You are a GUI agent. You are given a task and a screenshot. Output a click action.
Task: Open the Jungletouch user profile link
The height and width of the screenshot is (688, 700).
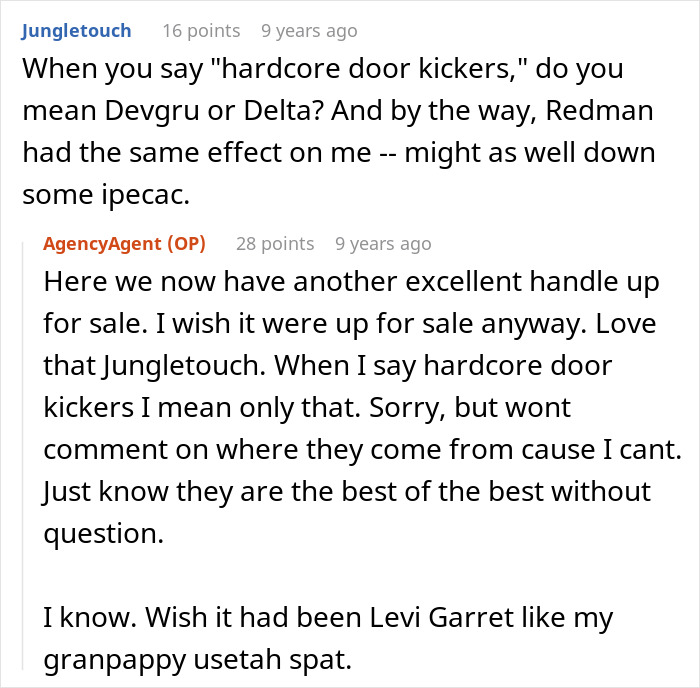[x=76, y=31]
